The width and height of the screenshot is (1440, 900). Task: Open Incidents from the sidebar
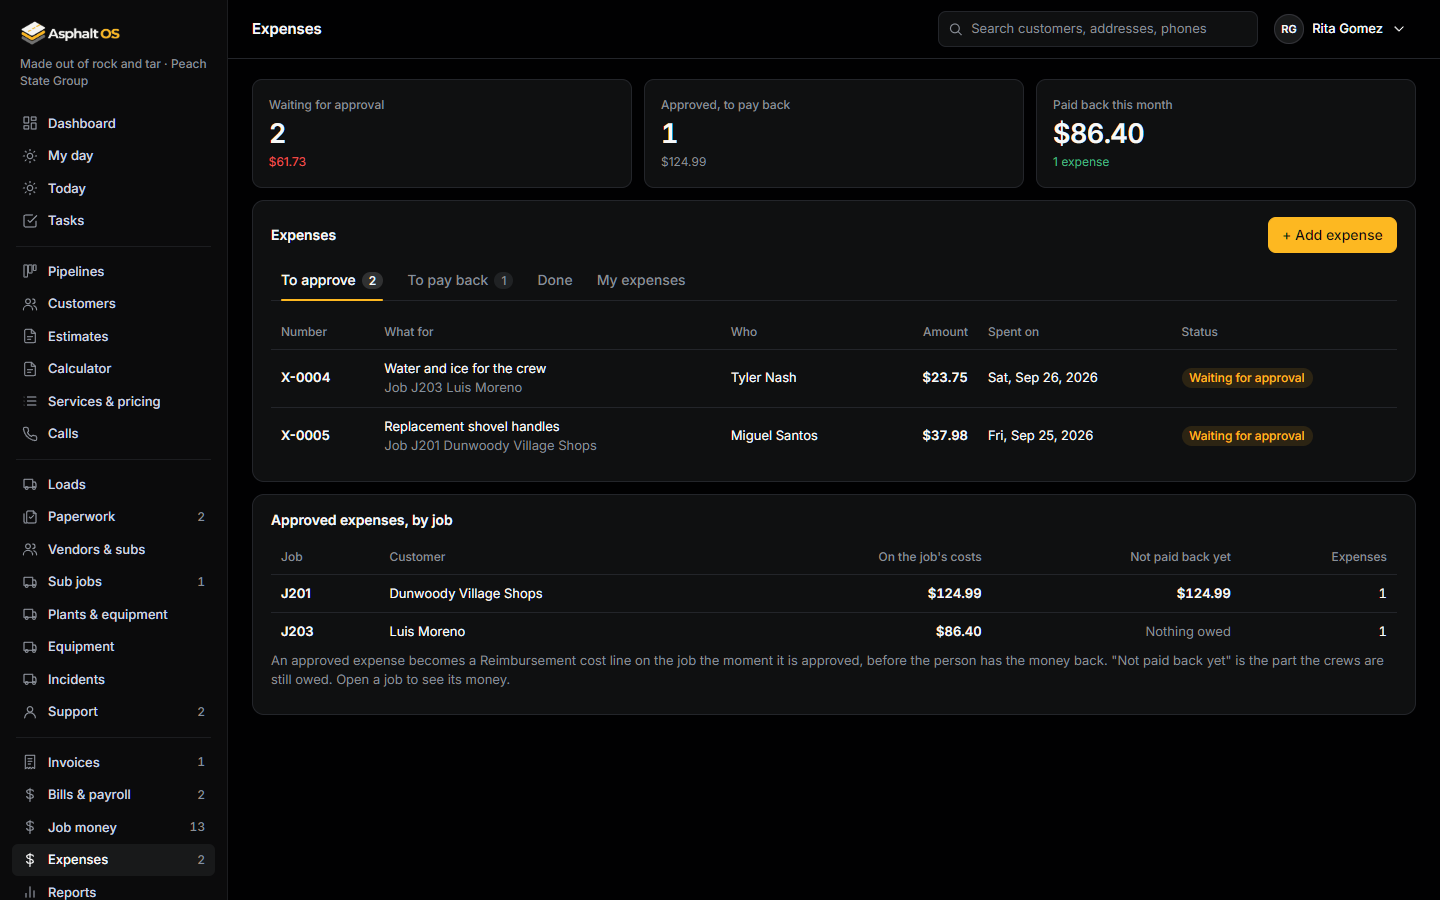pyautogui.click(x=113, y=679)
